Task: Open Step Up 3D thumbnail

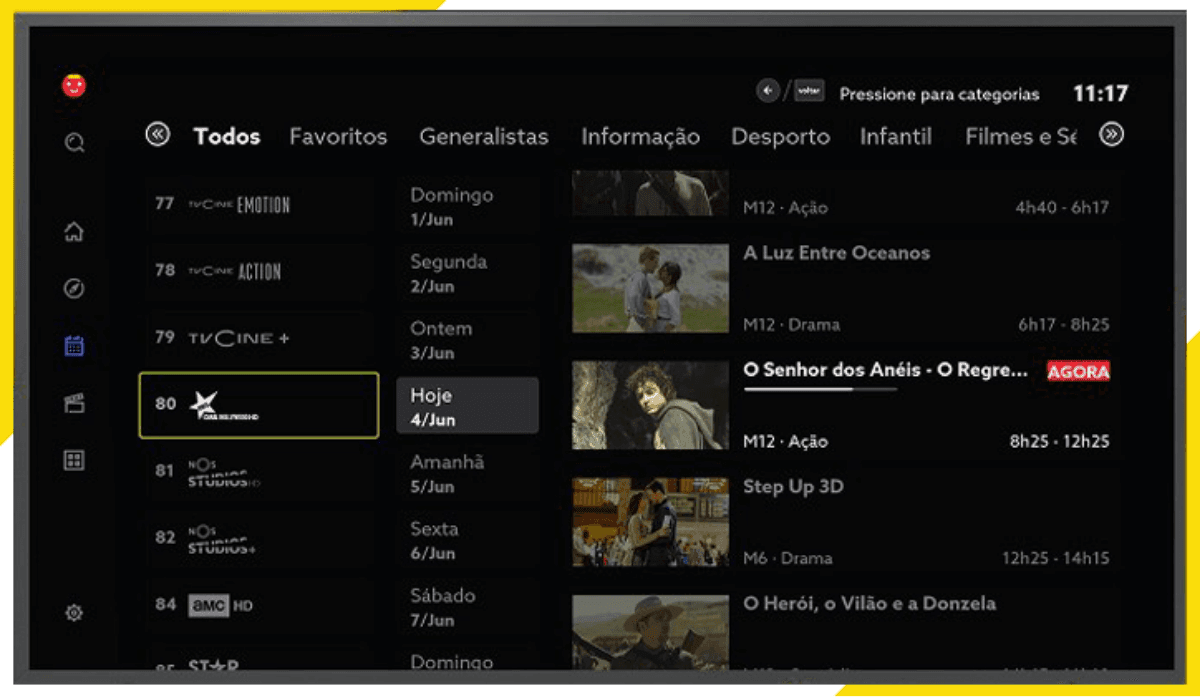Action: point(650,522)
